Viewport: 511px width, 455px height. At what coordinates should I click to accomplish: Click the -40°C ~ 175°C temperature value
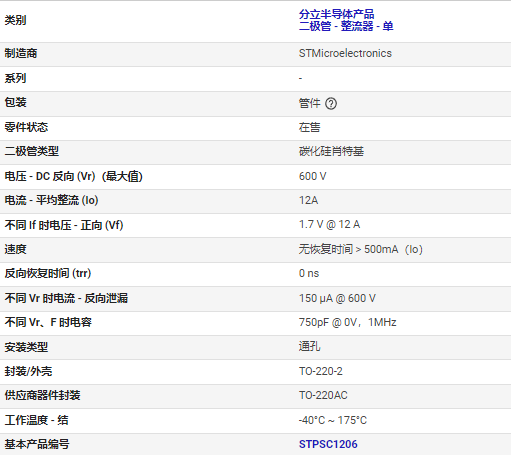333,420
